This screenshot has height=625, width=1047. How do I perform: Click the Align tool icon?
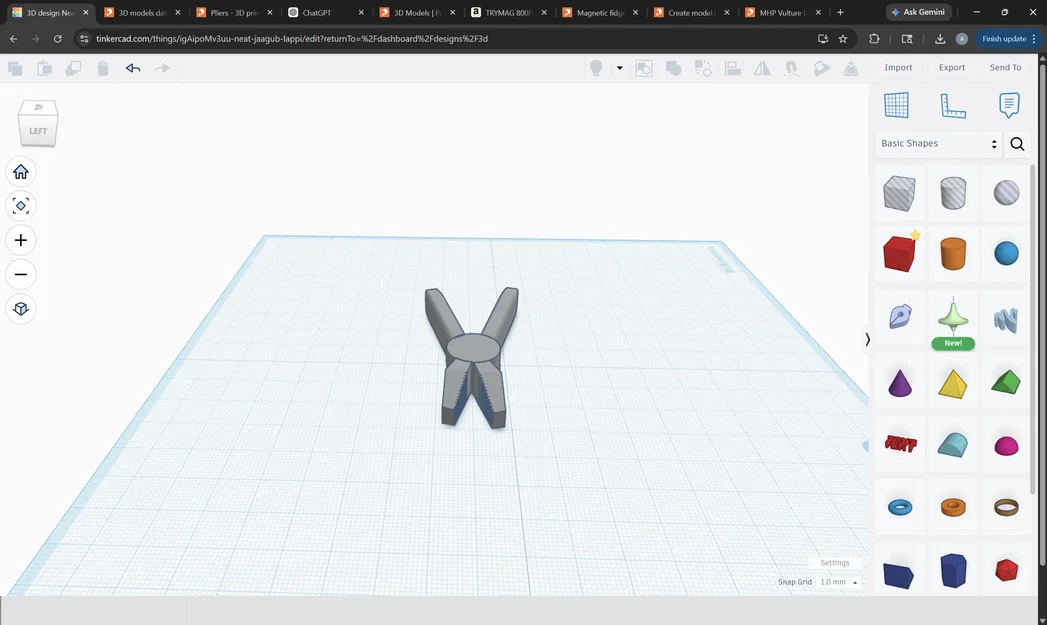click(x=733, y=67)
